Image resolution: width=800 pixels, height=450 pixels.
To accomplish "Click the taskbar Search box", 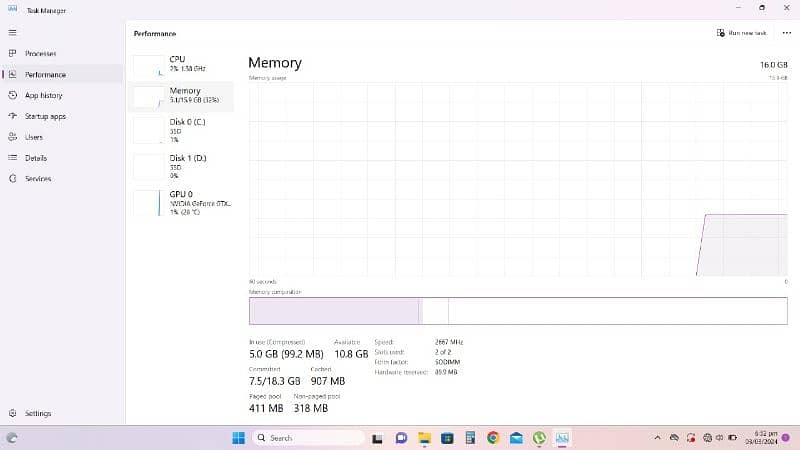I will [309, 438].
